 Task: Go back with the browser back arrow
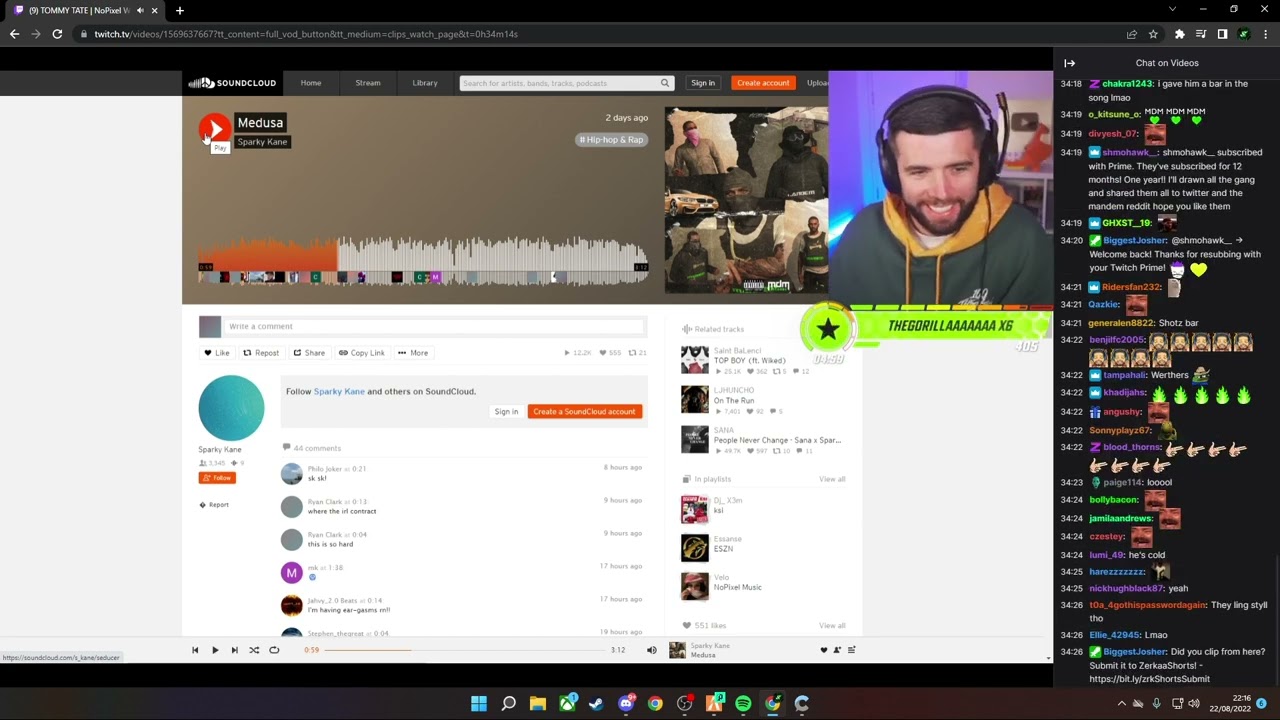tap(14, 34)
